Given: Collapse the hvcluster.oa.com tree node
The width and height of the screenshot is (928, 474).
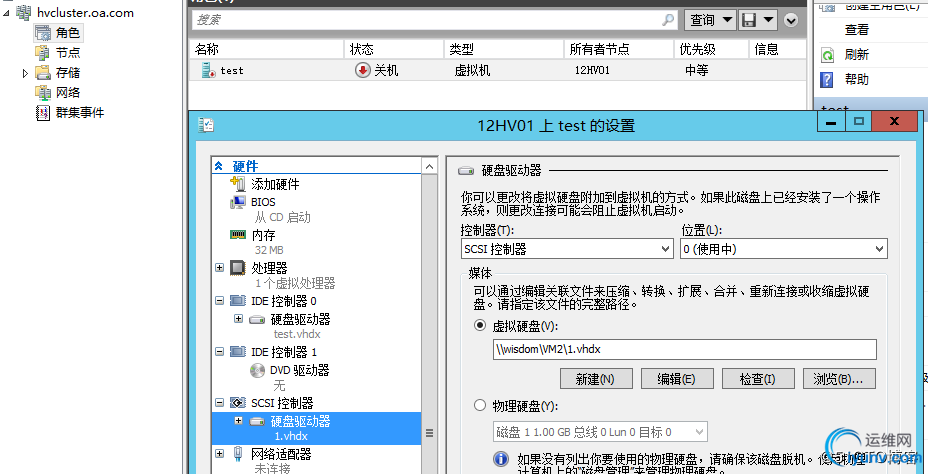Looking at the screenshot, I should tap(6, 12).
